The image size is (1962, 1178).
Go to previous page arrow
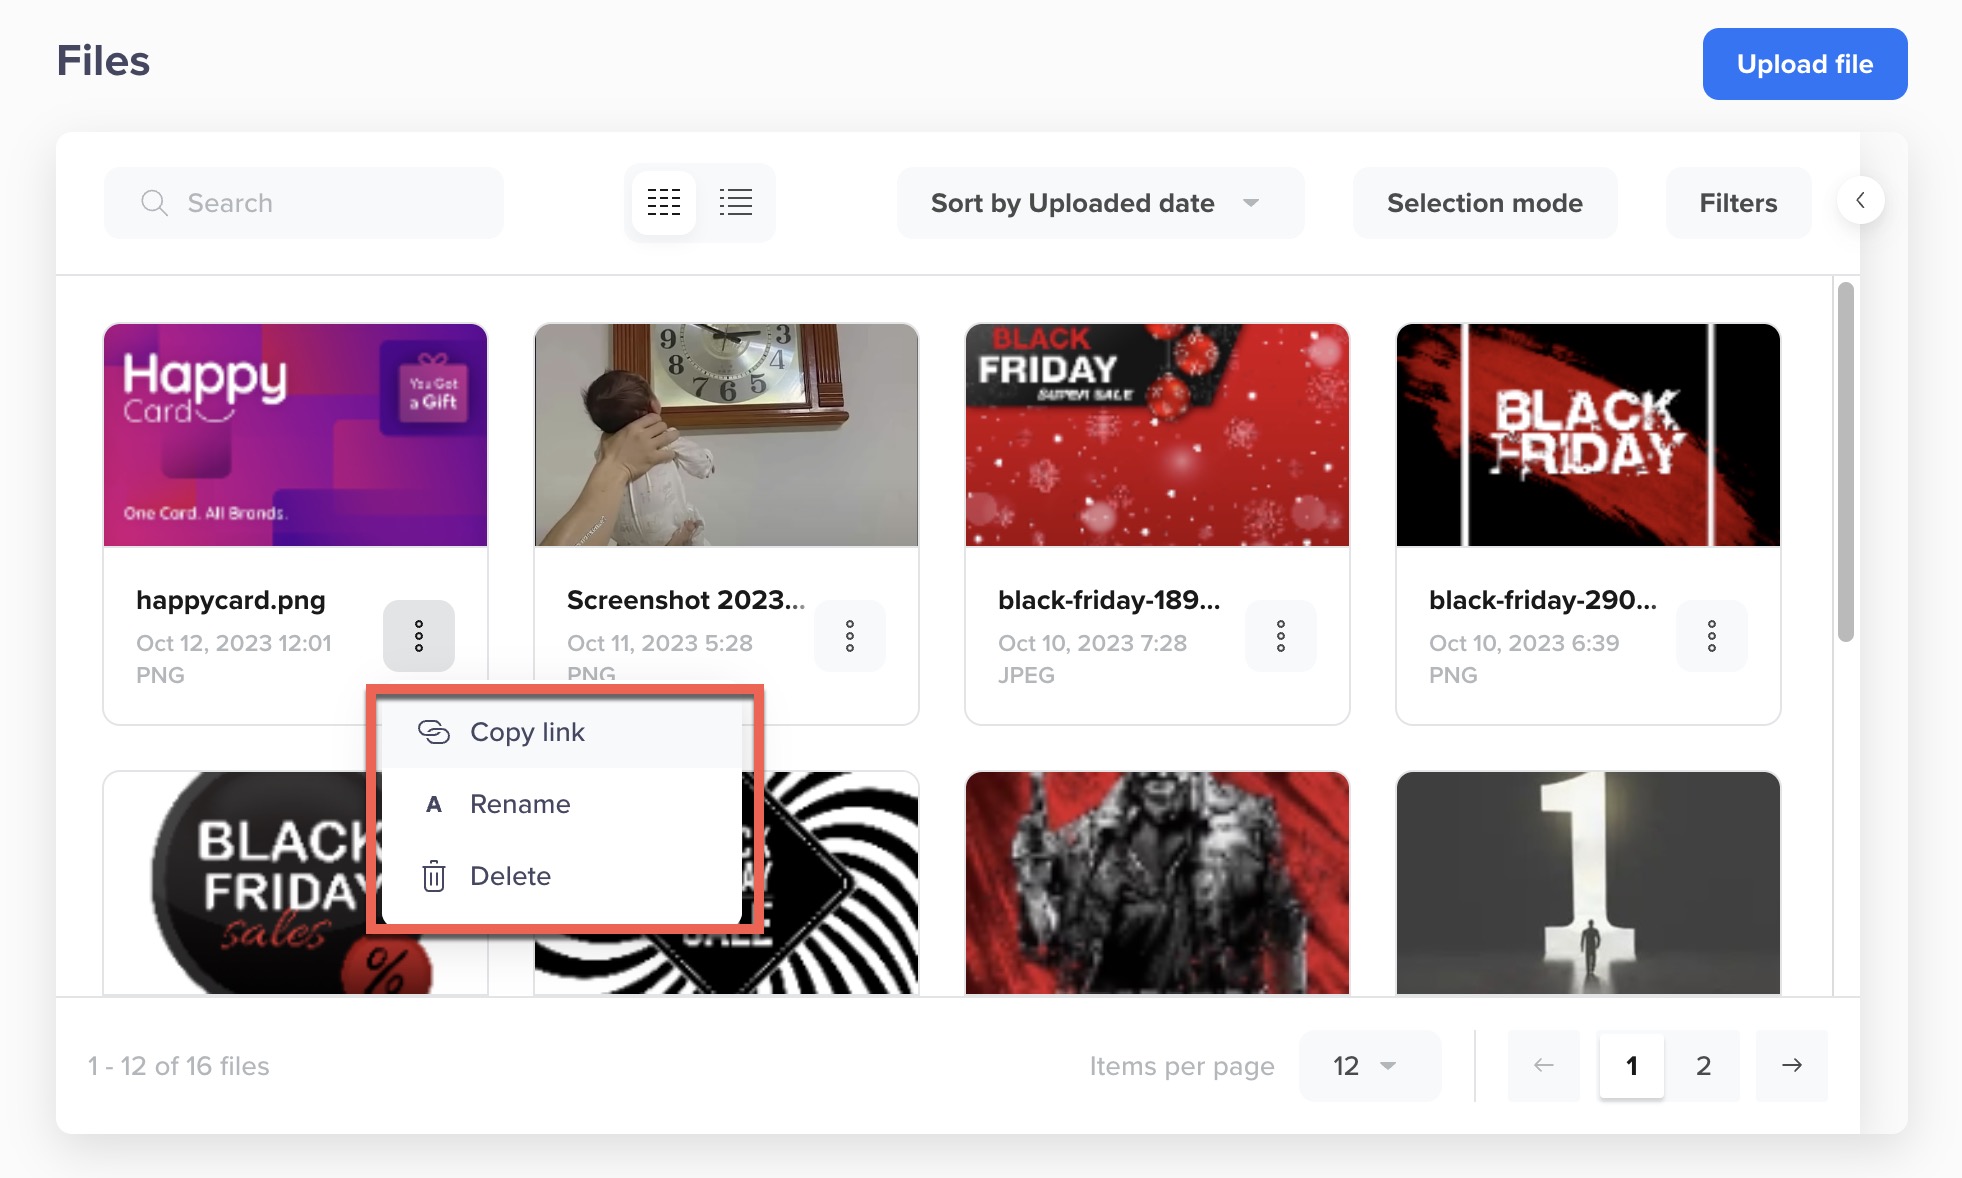1544,1066
